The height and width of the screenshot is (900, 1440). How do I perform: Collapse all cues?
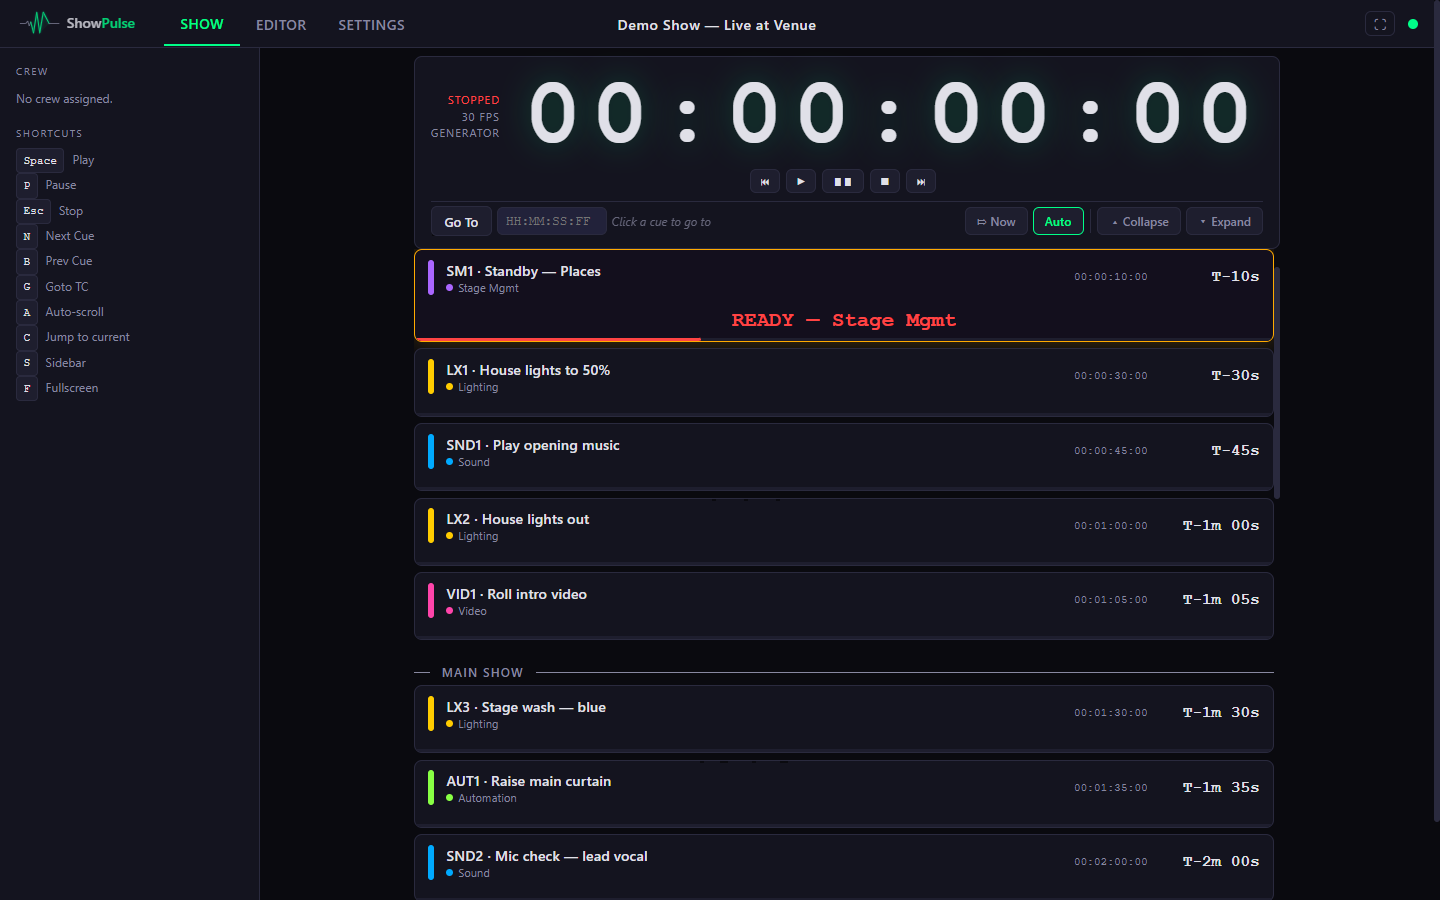click(x=1139, y=221)
